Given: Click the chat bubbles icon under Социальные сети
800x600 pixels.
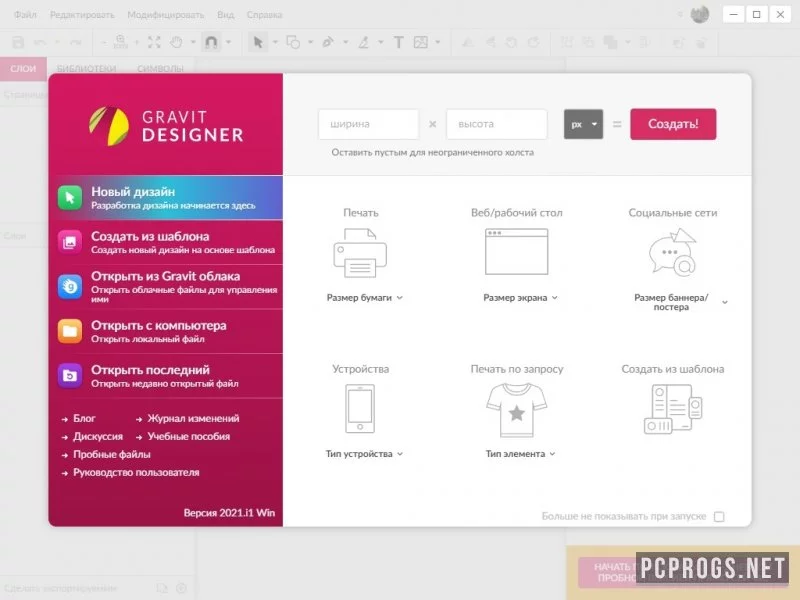Looking at the screenshot, I should tap(672, 252).
